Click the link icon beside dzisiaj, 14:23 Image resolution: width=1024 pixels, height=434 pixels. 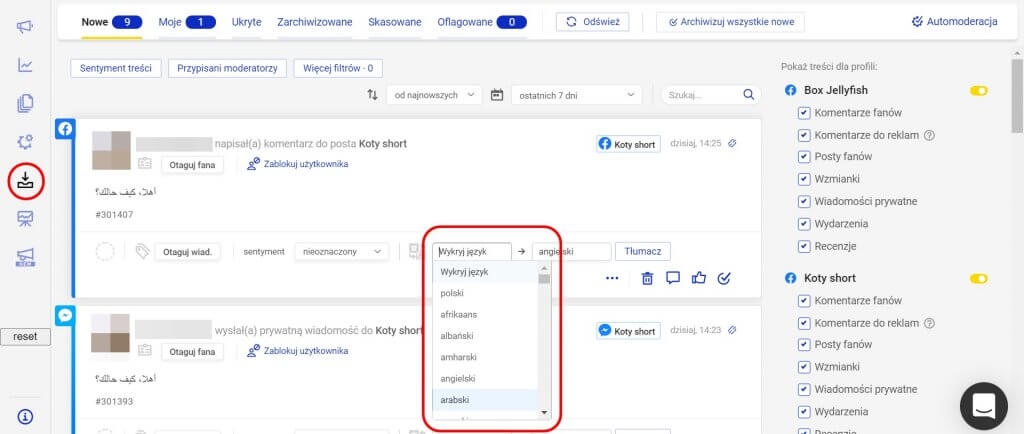[732, 330]
